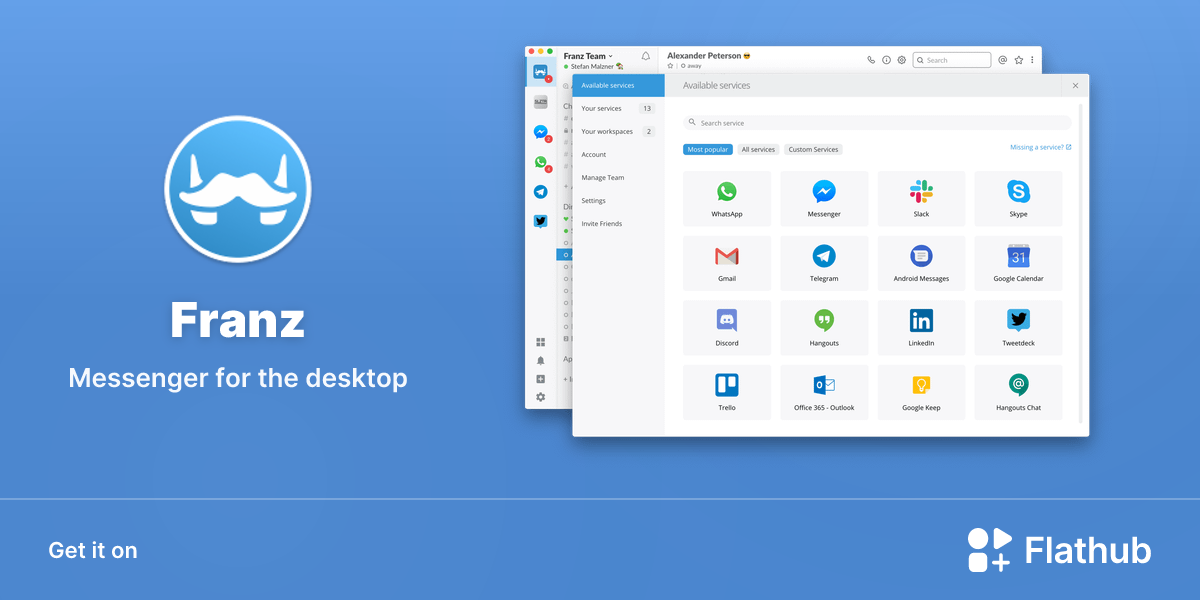Viewport: 1200px width, 600px height.
Task: Open Telegram in the left service bar
Action: pyautogui.click(x=540, y=192)
